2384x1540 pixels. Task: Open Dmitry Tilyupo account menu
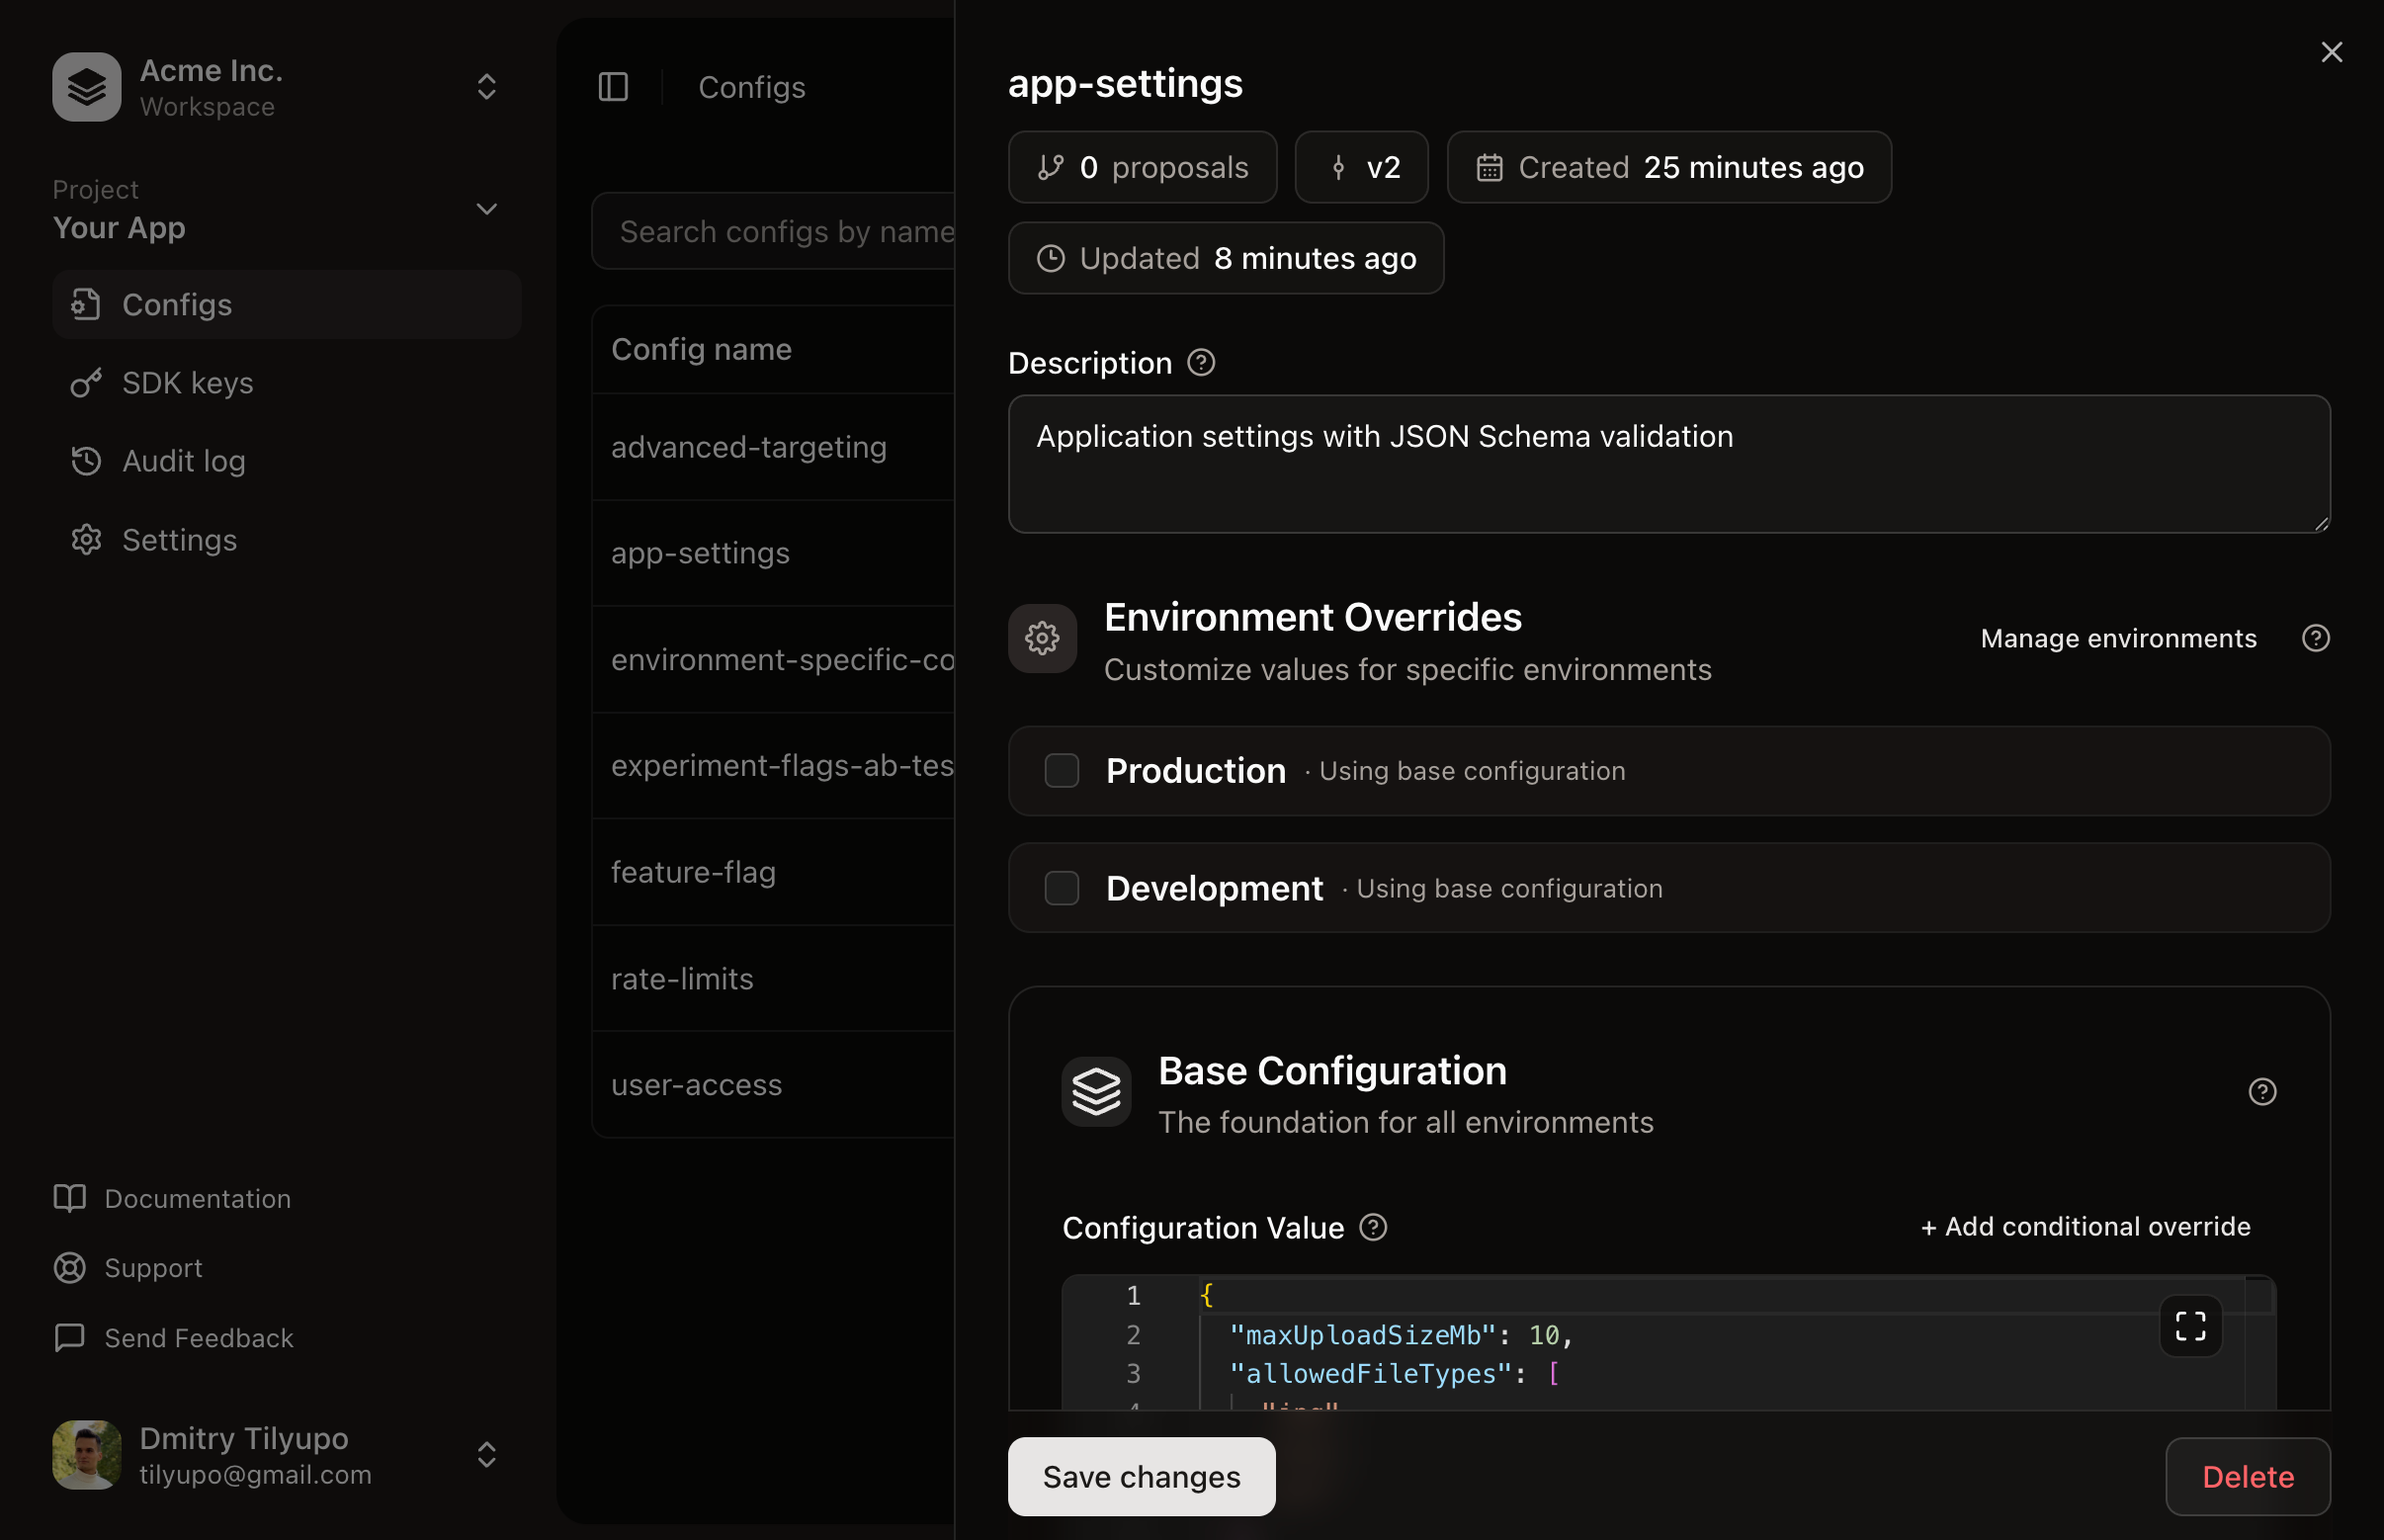pos(486,1455)
